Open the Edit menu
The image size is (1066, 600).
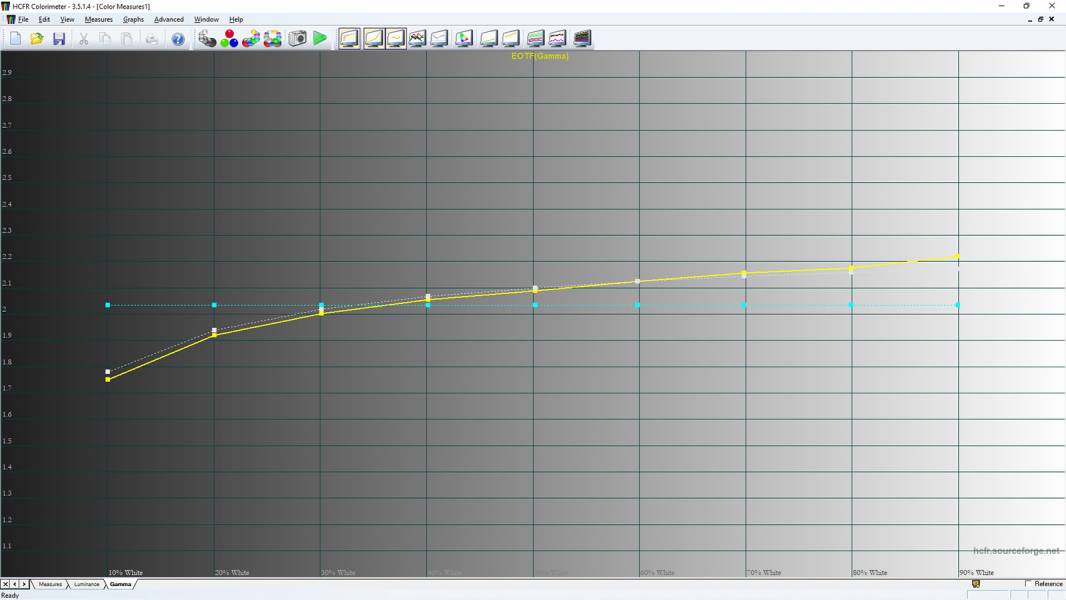click(x=44, y=20)
